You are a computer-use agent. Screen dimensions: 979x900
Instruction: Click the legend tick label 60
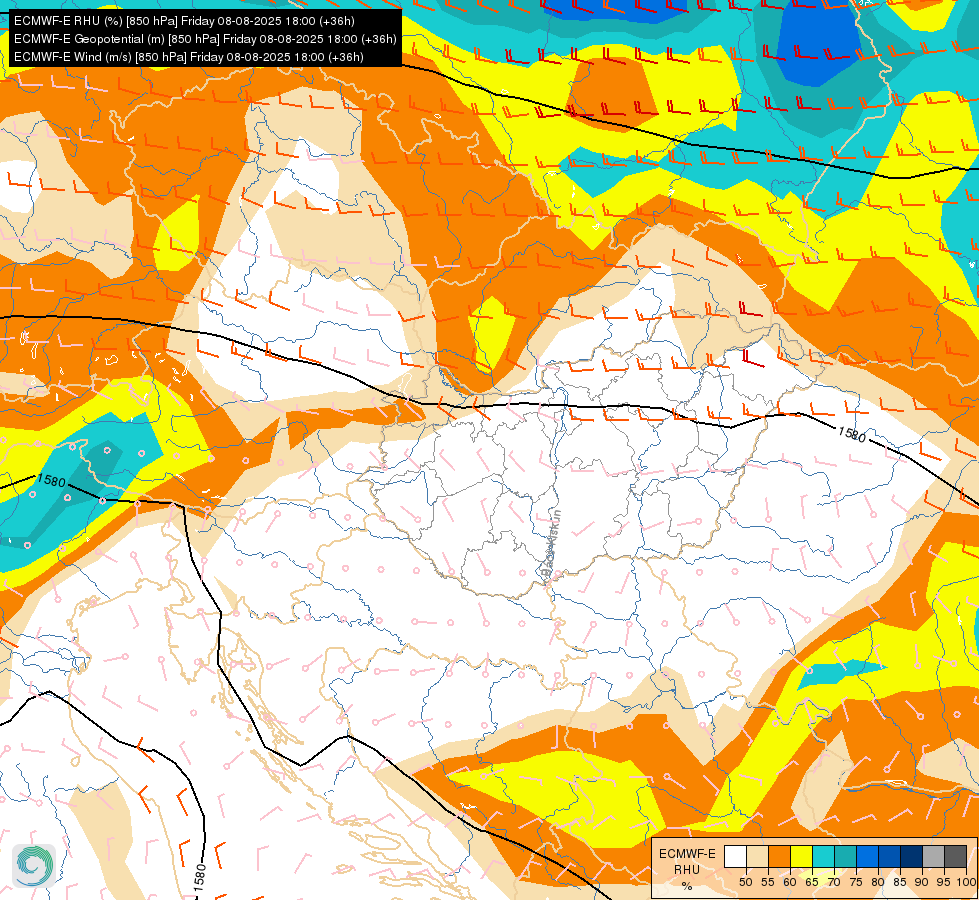[x=790, y=882]
